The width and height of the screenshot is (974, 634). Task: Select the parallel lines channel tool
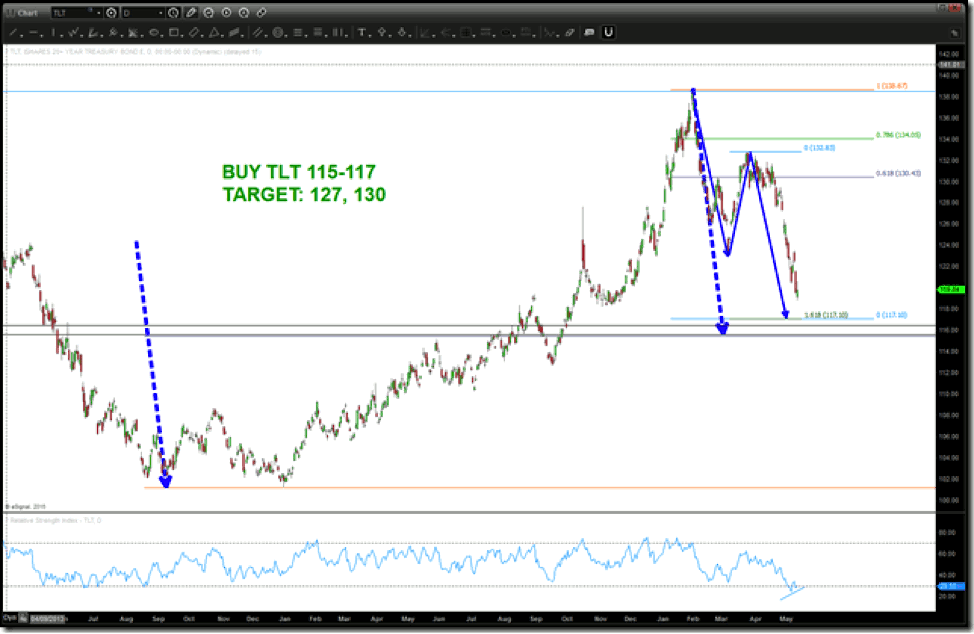257,33
